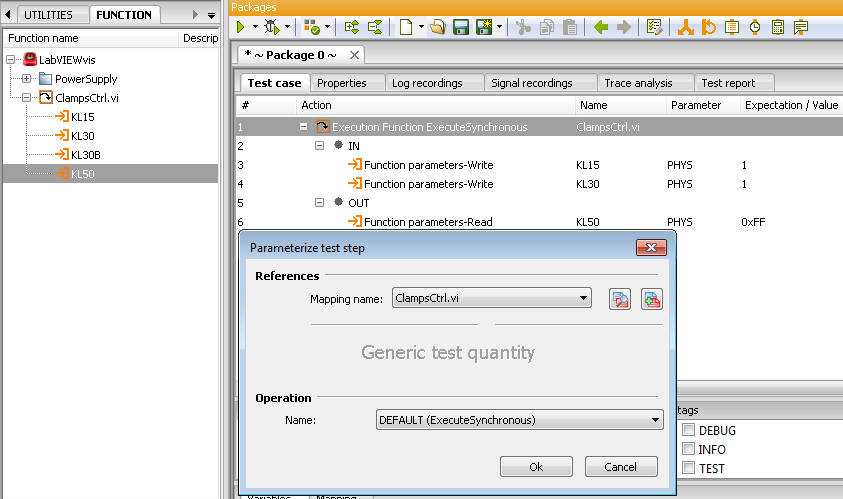Click the forward arrow icon
843x499 pixels.
click(624, 27)
